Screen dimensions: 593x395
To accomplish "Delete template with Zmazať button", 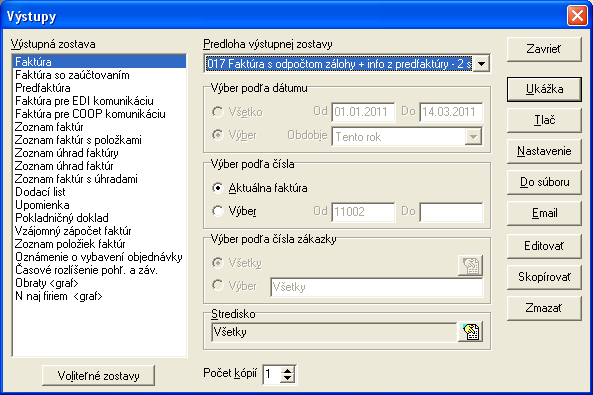I will (x=544, y=308).
